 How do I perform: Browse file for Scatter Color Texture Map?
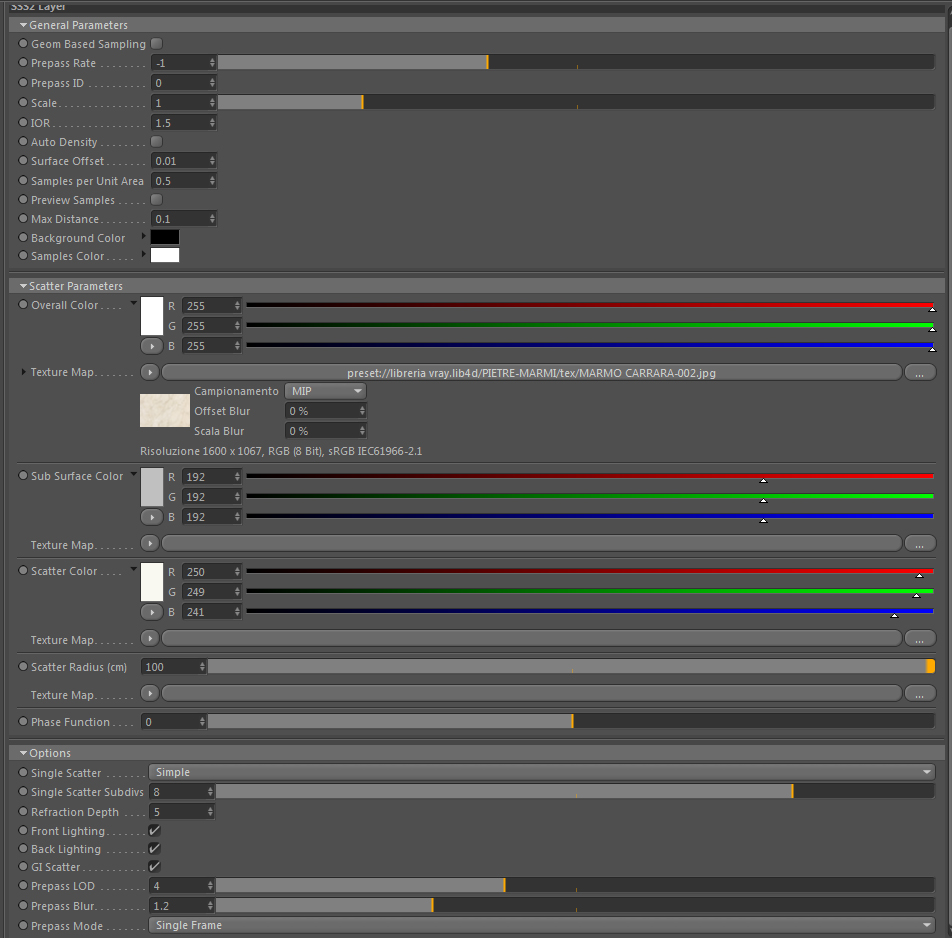[x=920, y=639]
